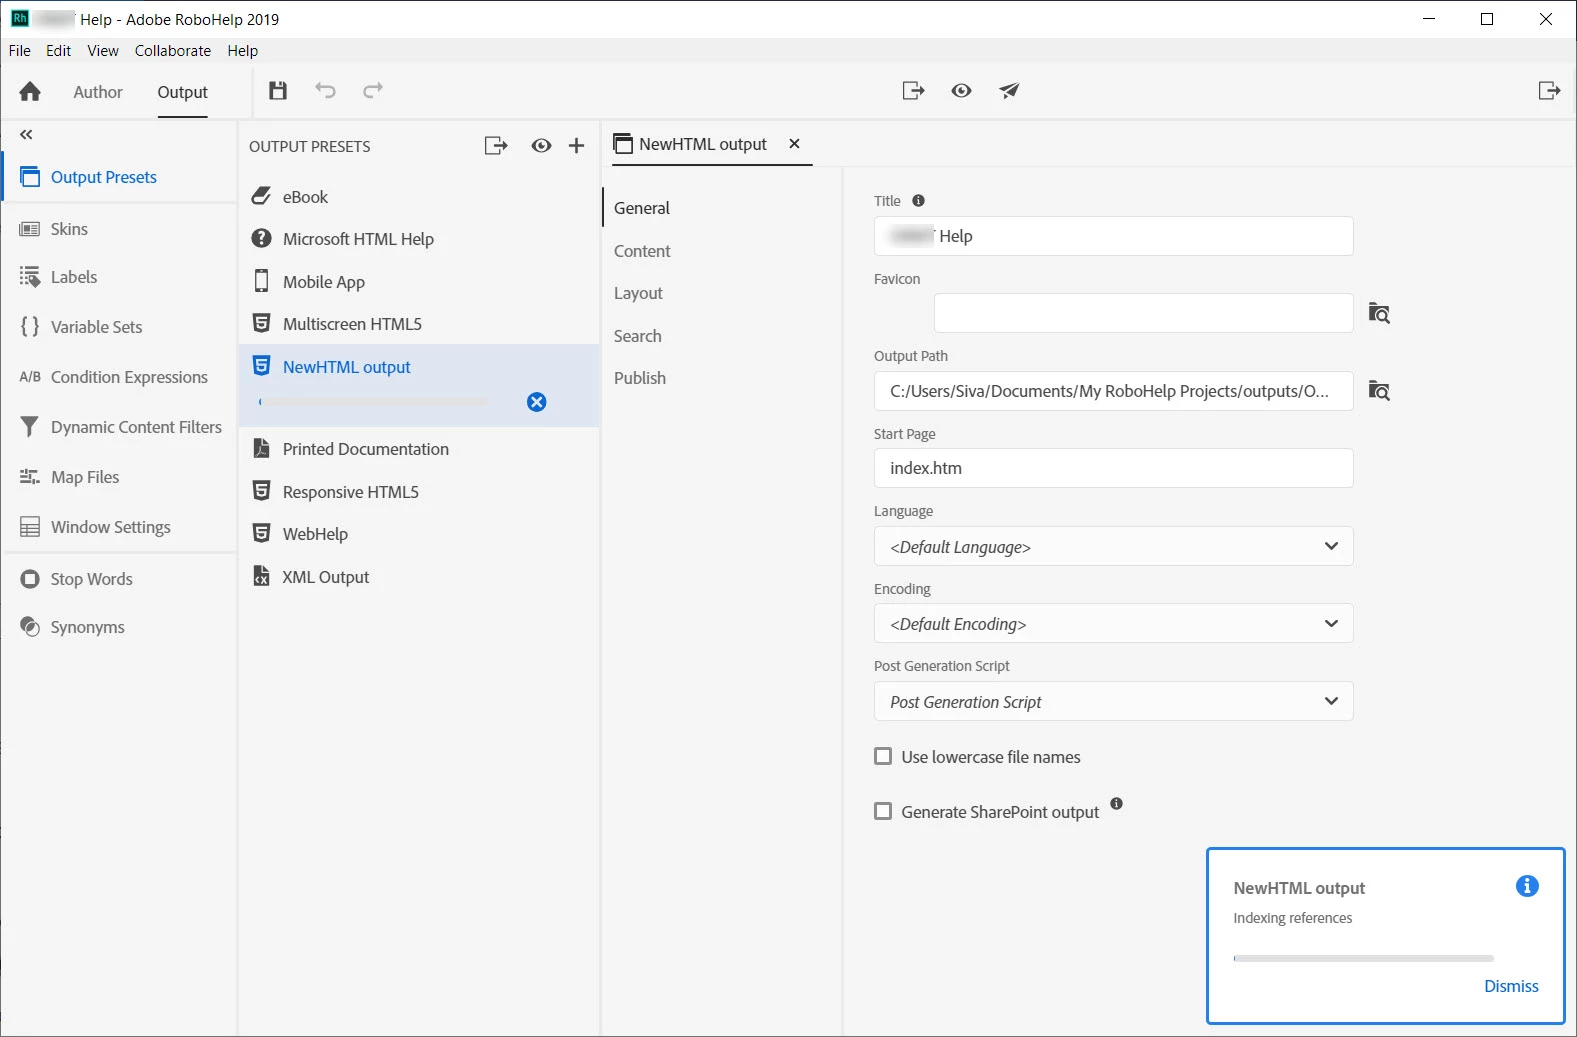Image resolution: width=1577 pixels, height=1037 pixels.
Task: Click the Publish paper-plane icon in toolbar
Action: (x=1009, y=91)
